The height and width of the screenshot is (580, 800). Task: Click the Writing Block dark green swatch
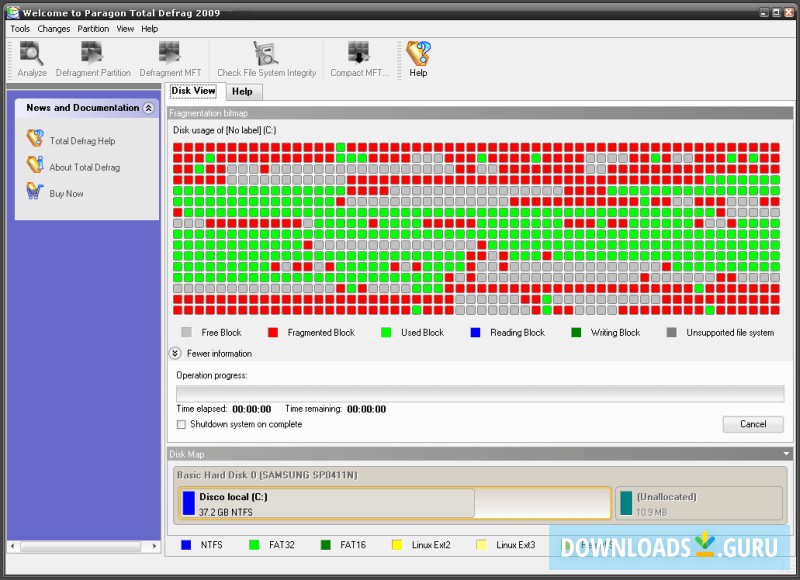coord(576,333)
